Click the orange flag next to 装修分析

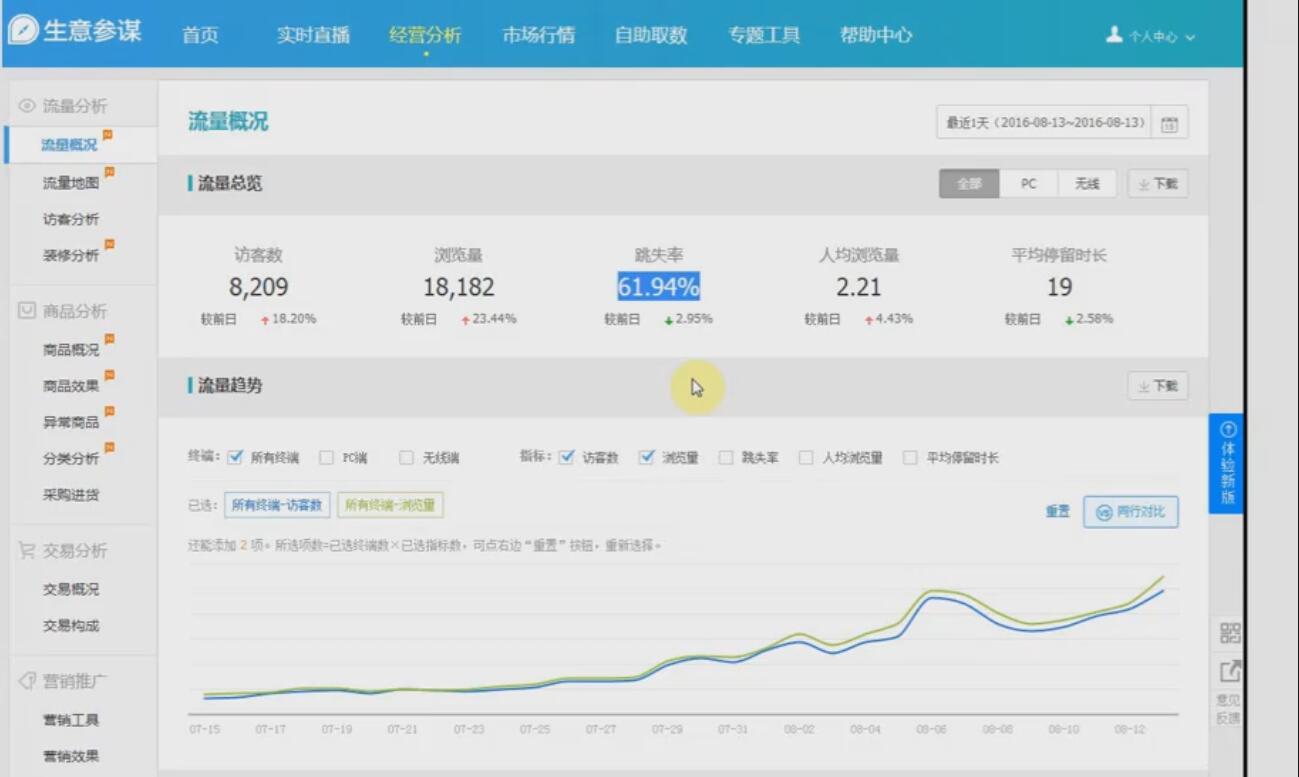[x=108, y=244]
